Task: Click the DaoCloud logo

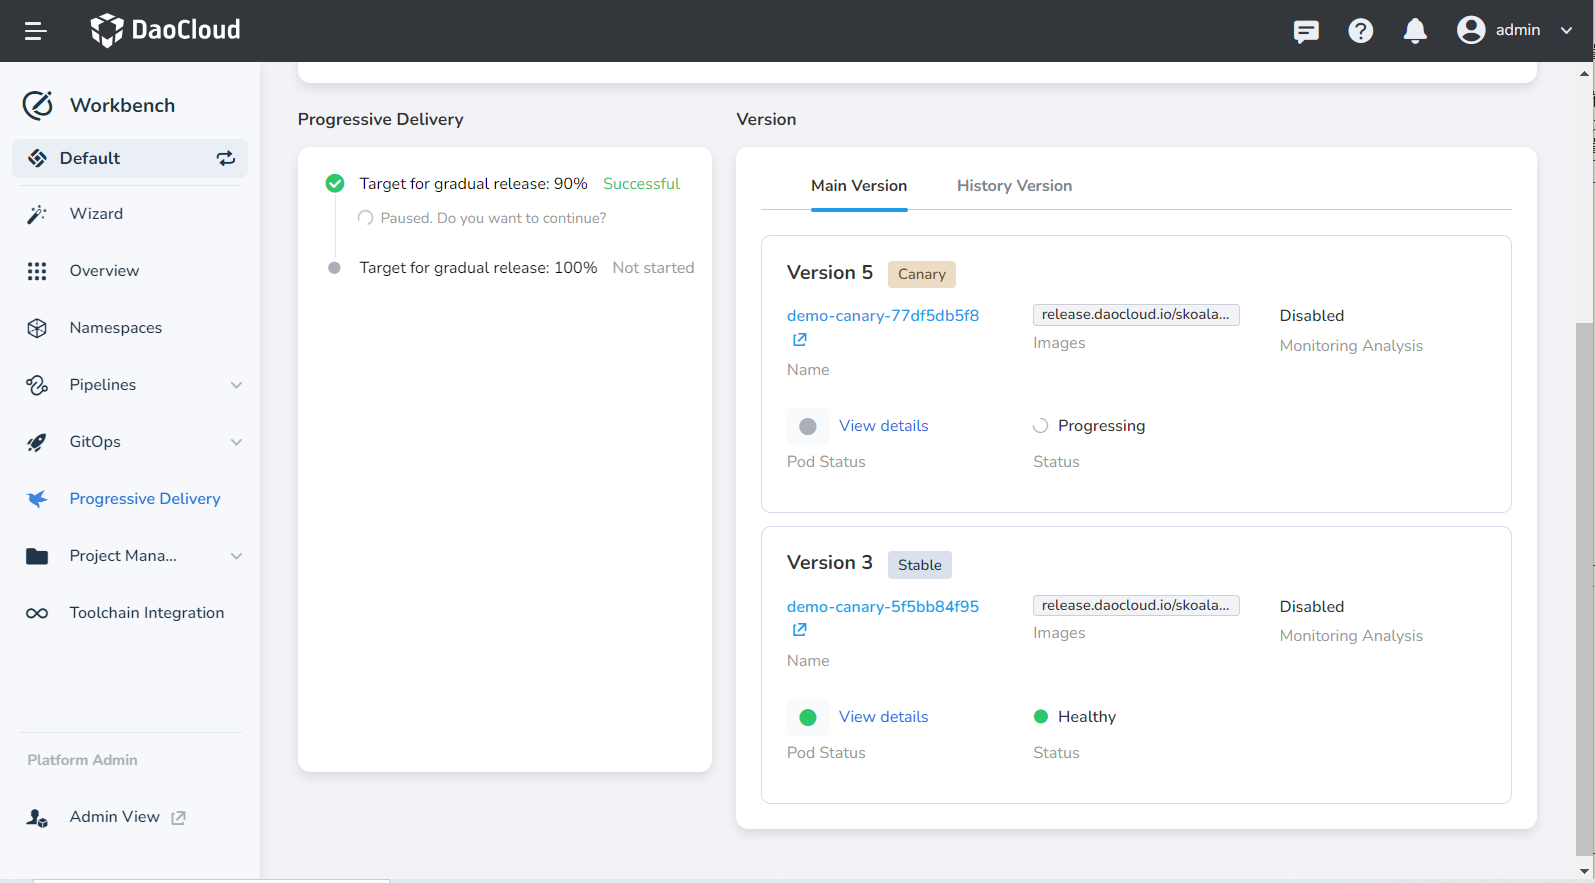Action: (166, 30)
